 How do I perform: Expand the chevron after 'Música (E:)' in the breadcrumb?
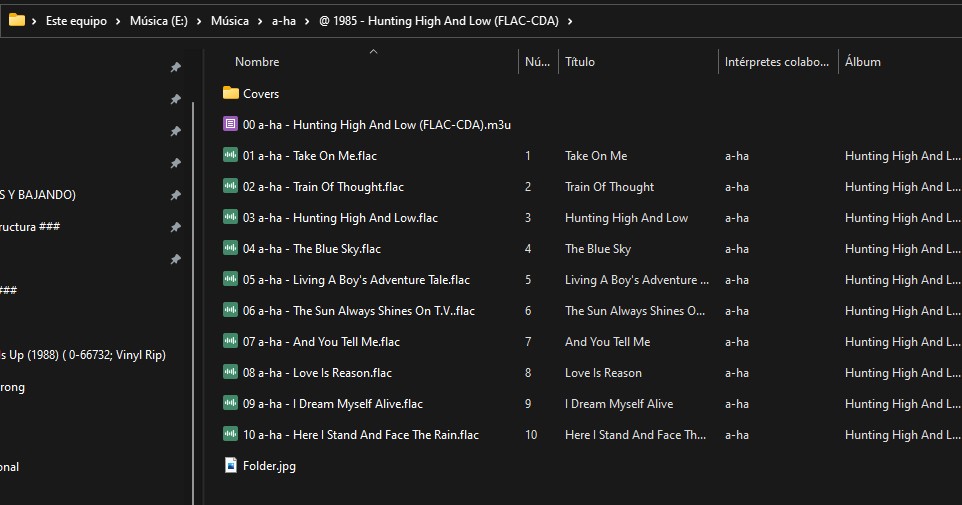(199, 21)
